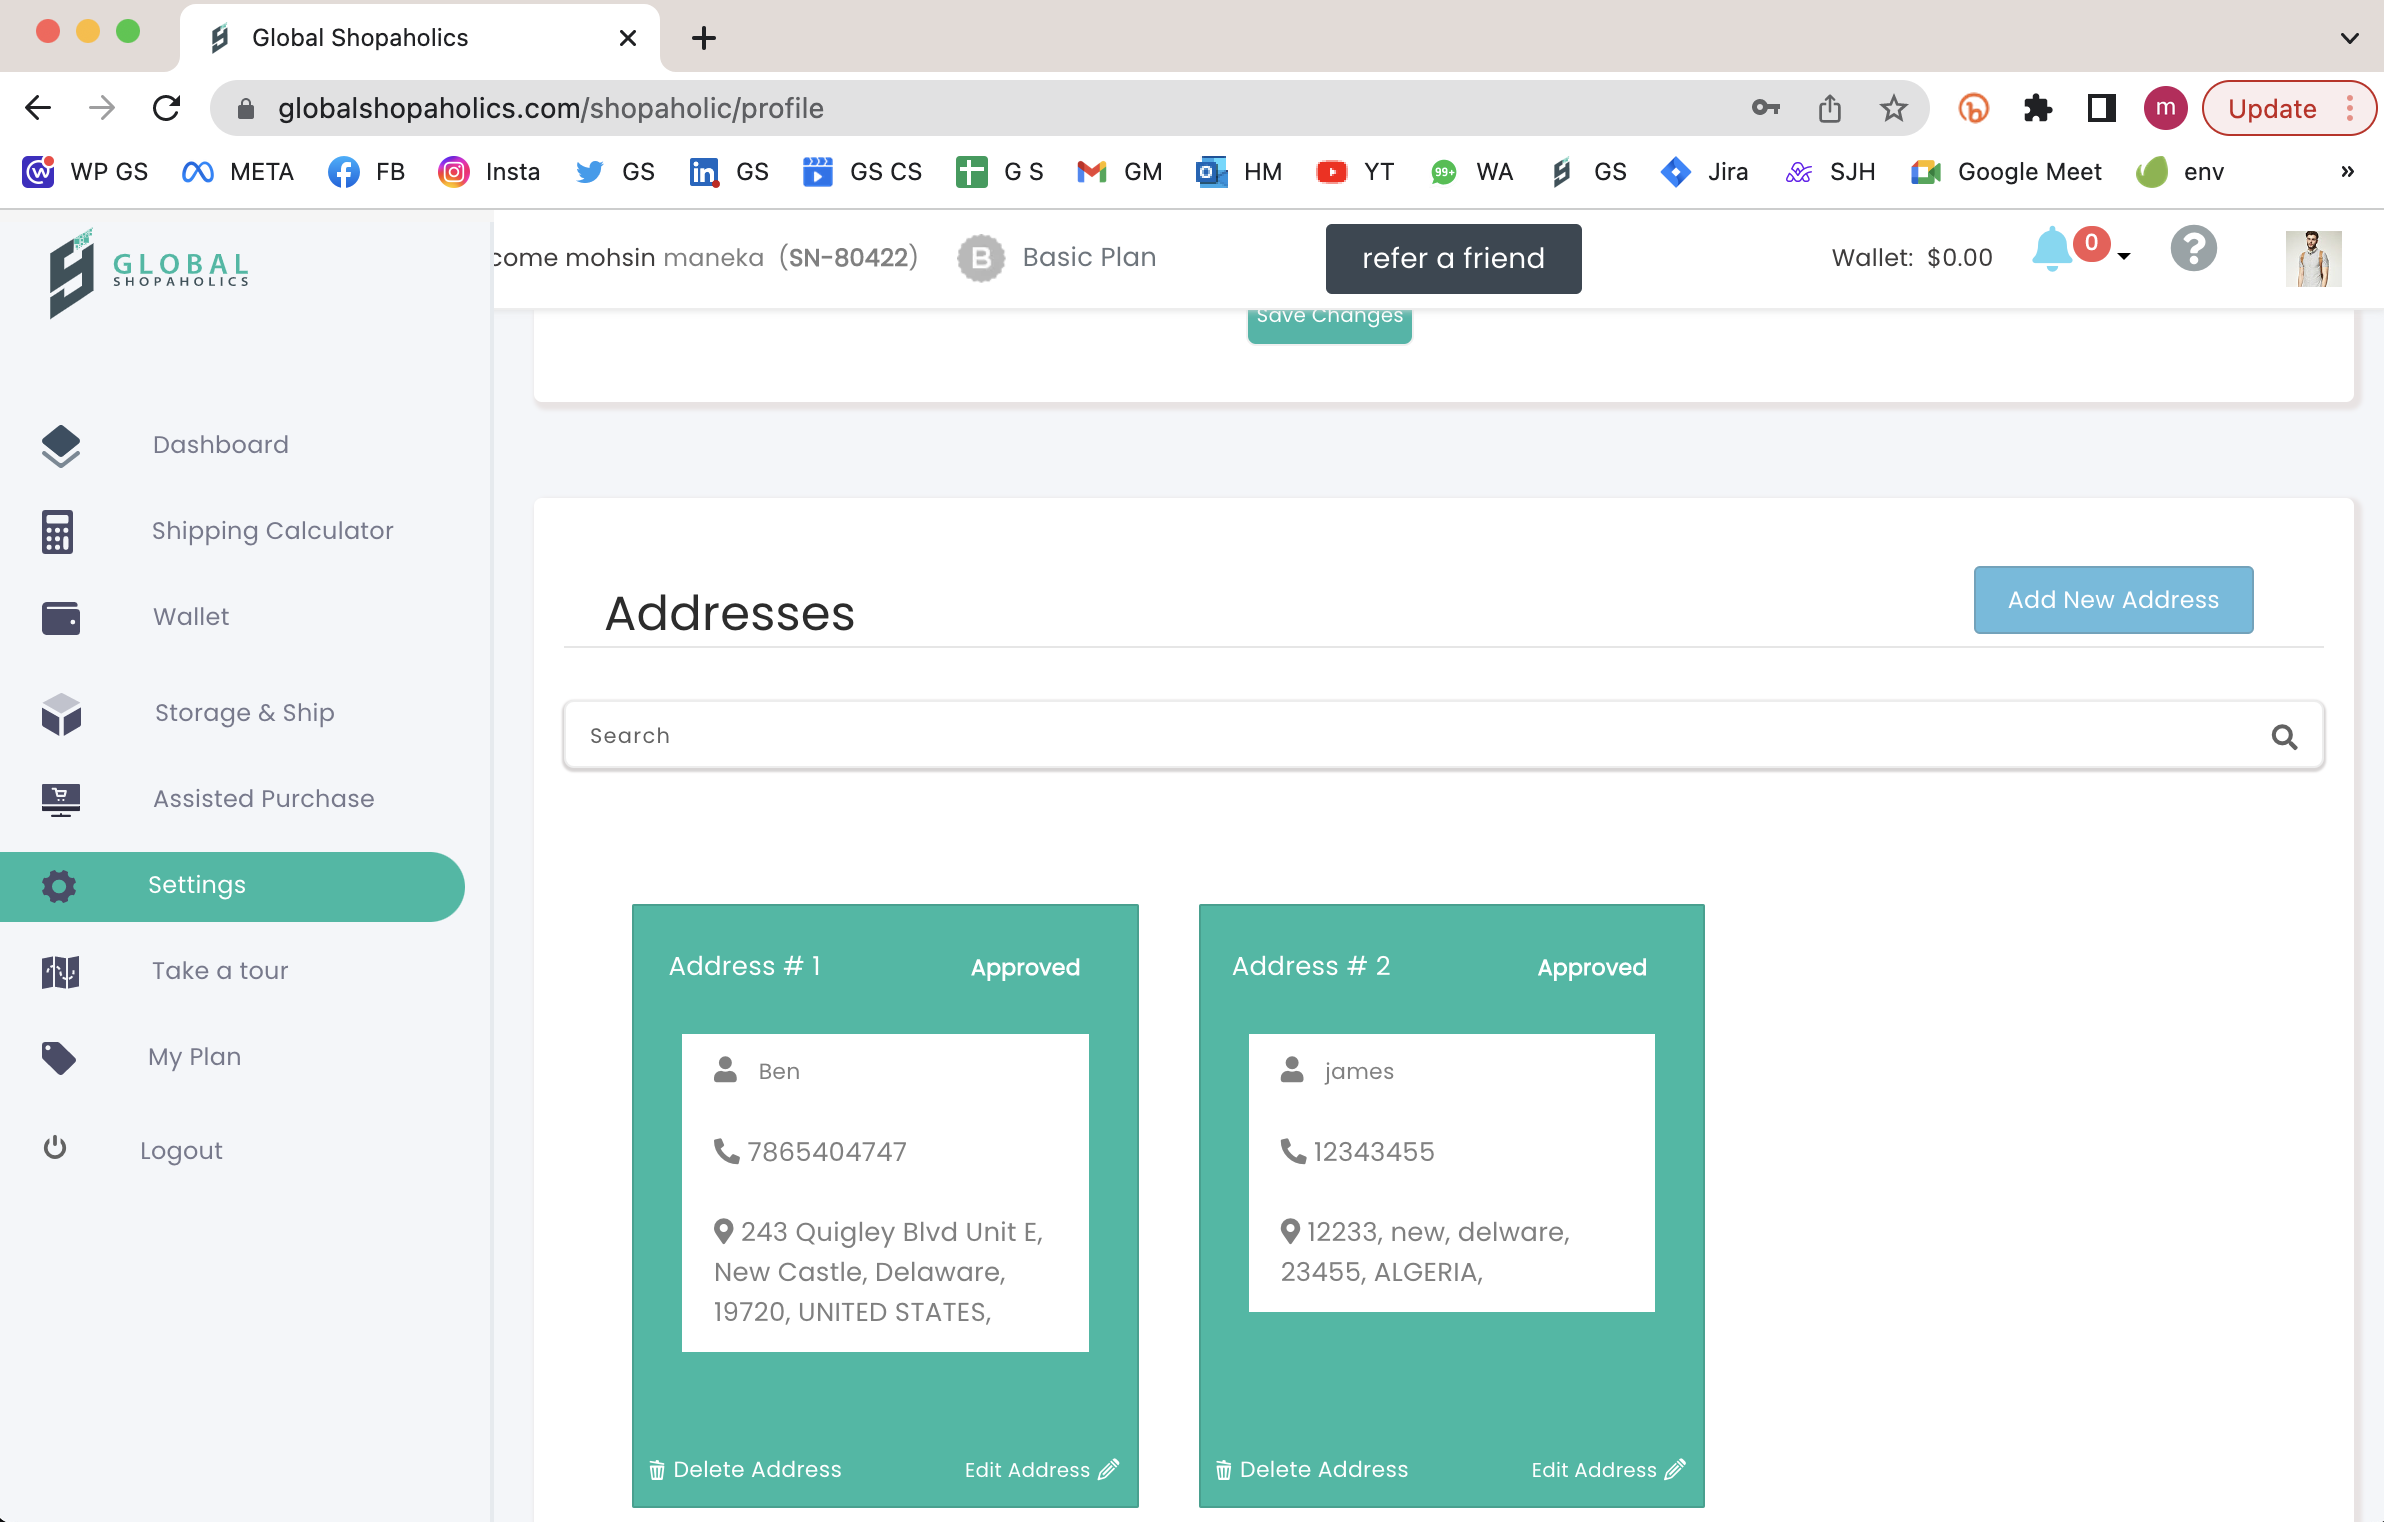Viewport: 2384px width, 1522px height.
Task: Bookmark the page with the star icon
Action: coord(1893,108)
